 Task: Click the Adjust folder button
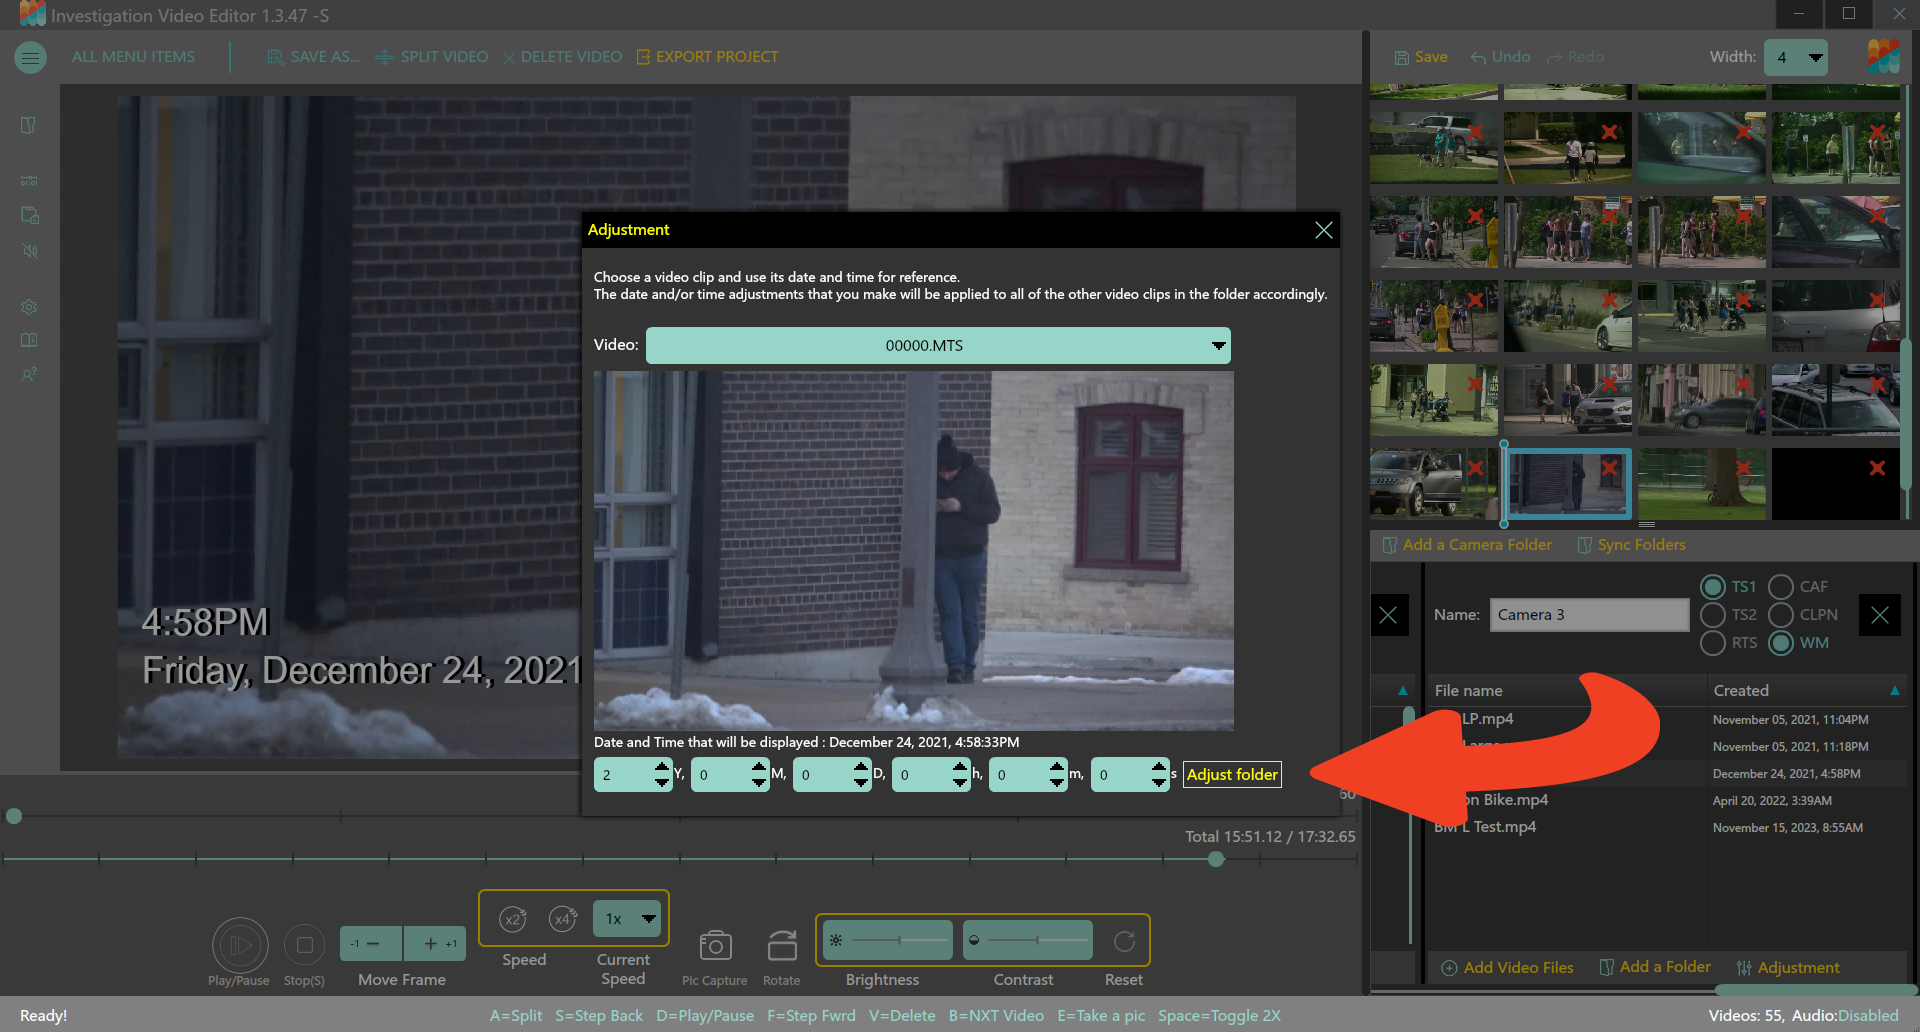1232,775
